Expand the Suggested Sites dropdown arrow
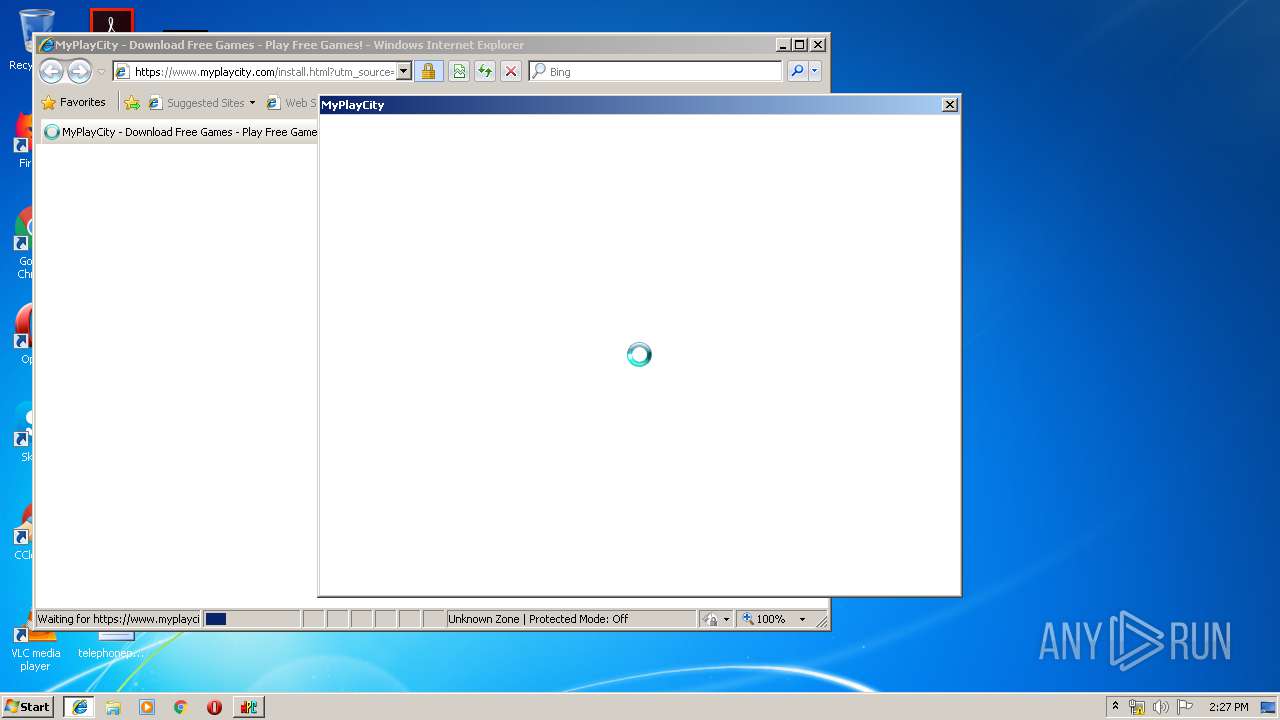Viewport: 1280px width, 720px height. [x=252, y=102]
